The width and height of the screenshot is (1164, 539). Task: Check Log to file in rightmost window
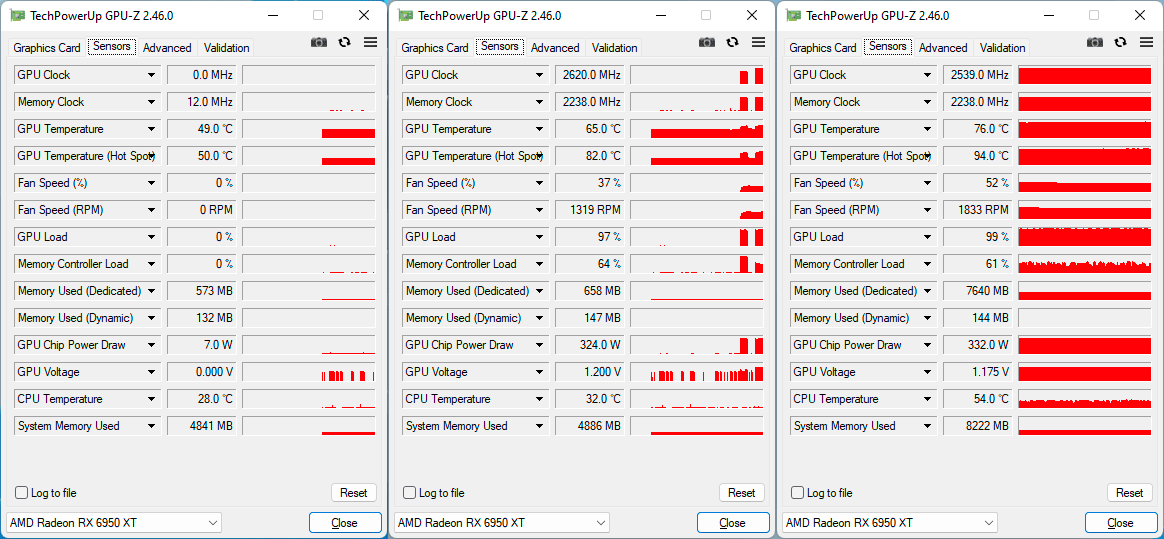(798, 493)
